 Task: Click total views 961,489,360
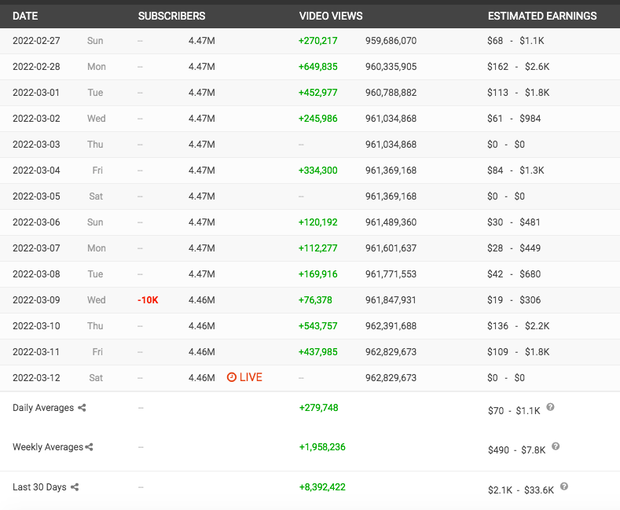[391, 222]
